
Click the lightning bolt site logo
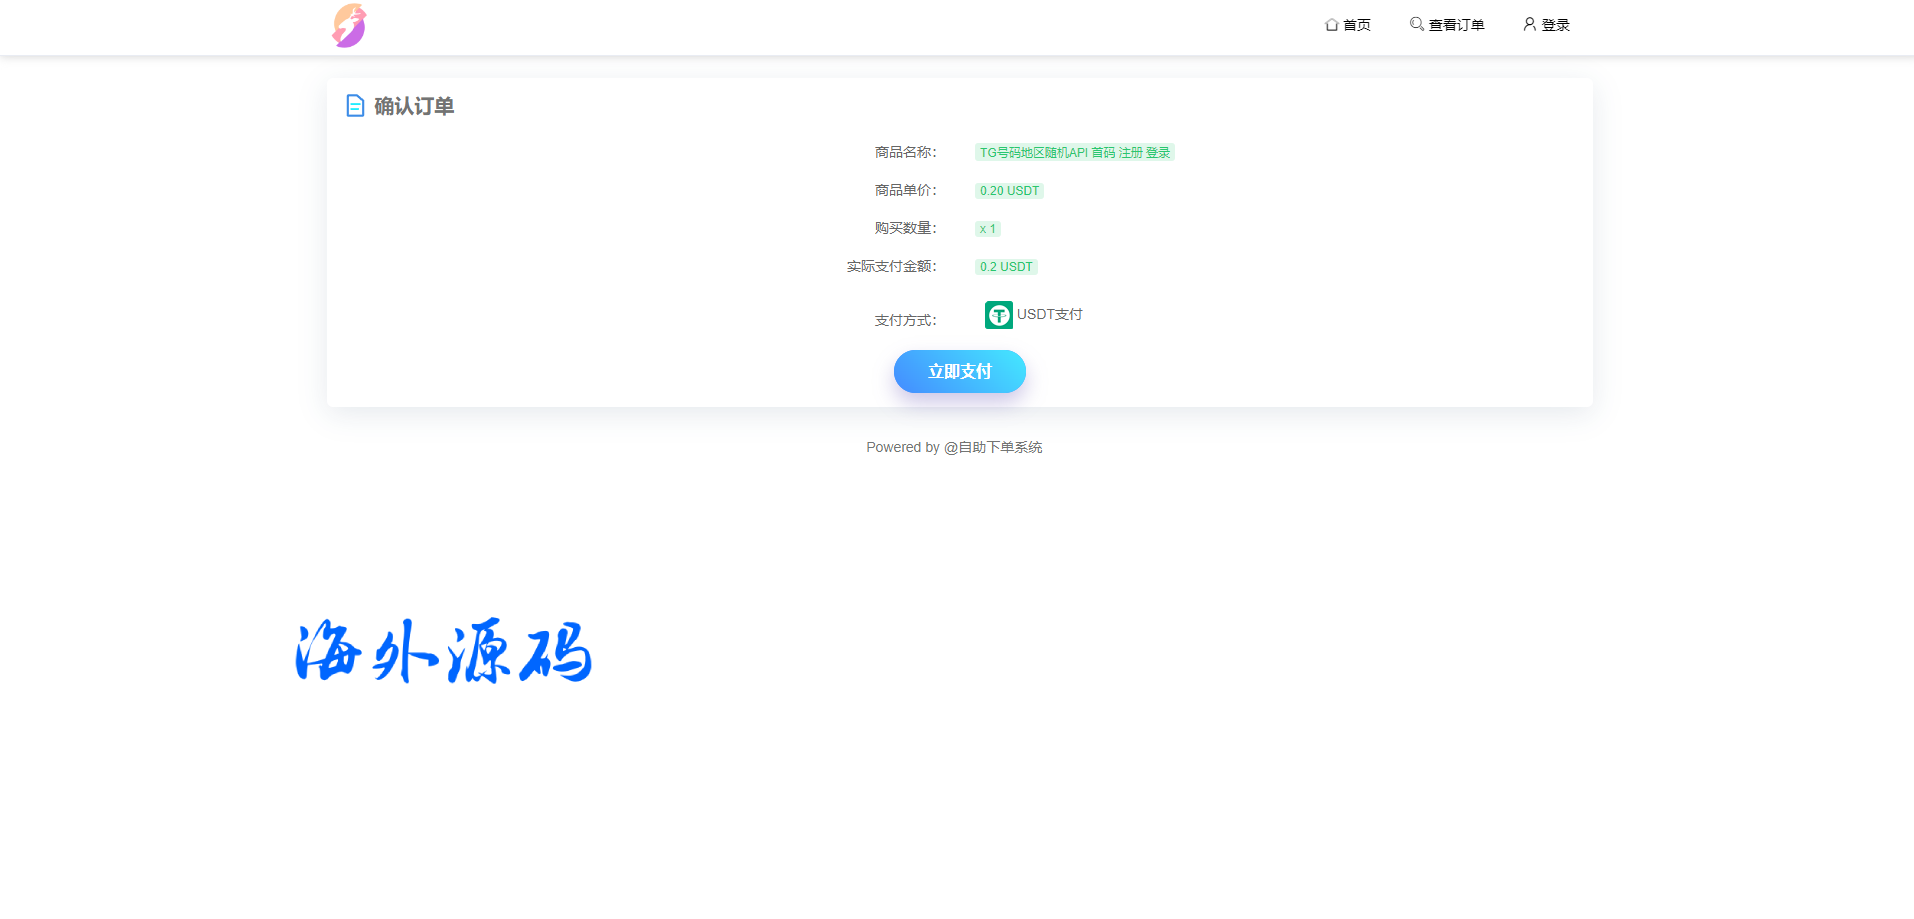(349, 26)
